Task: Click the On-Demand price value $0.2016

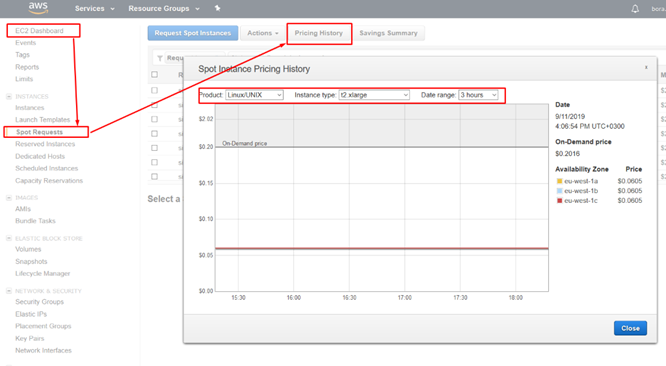Action: click(567, 154)
